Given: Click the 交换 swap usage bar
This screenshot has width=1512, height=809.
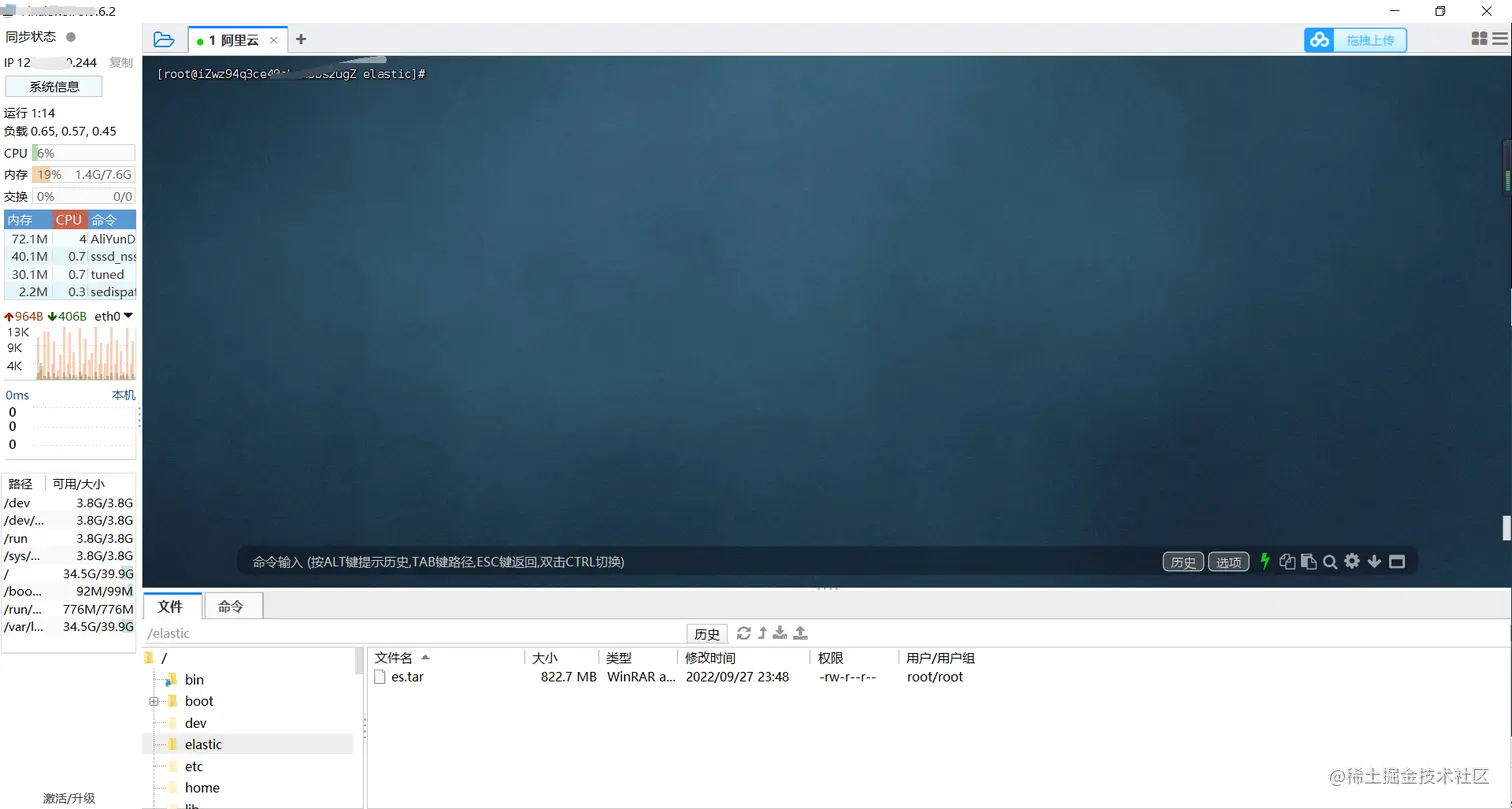Looking at the screenshot, I should pos(84,197).
